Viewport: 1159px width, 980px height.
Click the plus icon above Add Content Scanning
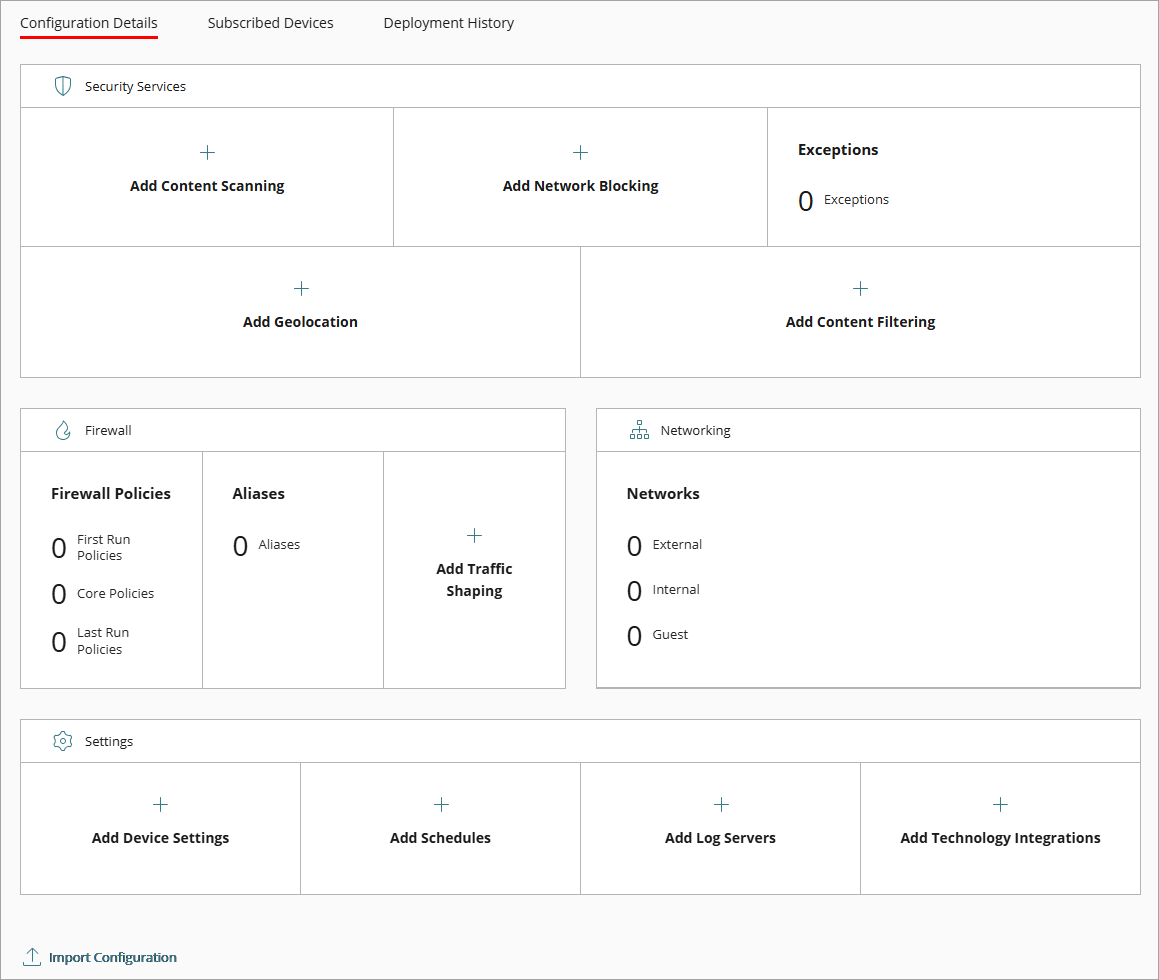point(206,152)
